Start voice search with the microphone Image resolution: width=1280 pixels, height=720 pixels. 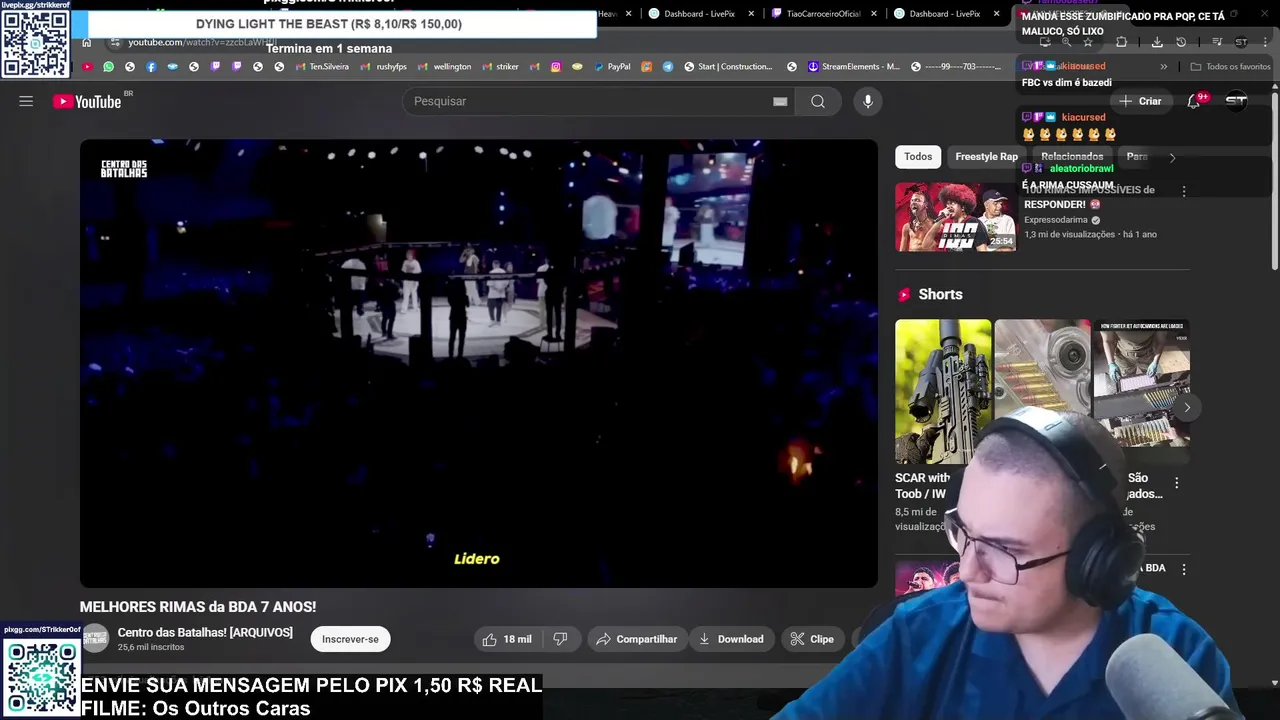[x=868, y=101]
